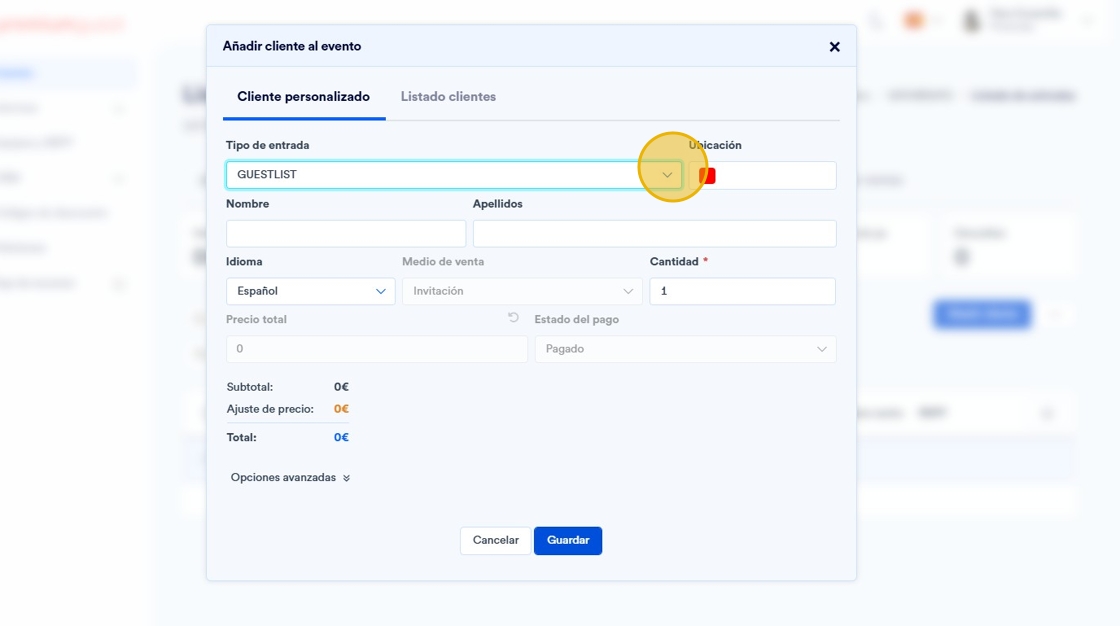
Task: Close the Añadir cliente al evento dialog
Action: tap(834, 46)
